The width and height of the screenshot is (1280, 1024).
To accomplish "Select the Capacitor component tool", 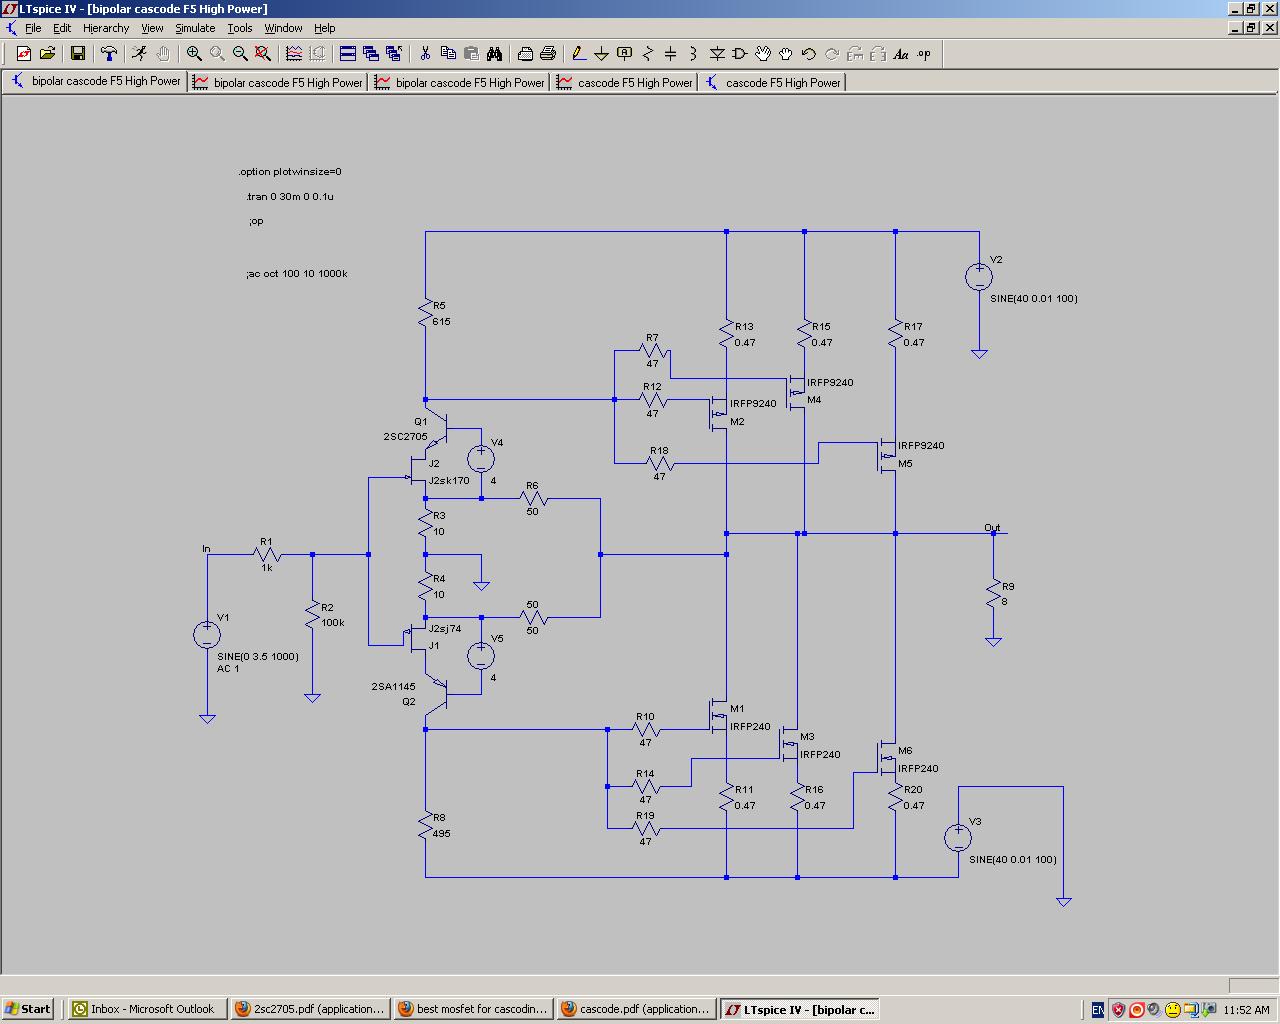I will coord(671,54).
